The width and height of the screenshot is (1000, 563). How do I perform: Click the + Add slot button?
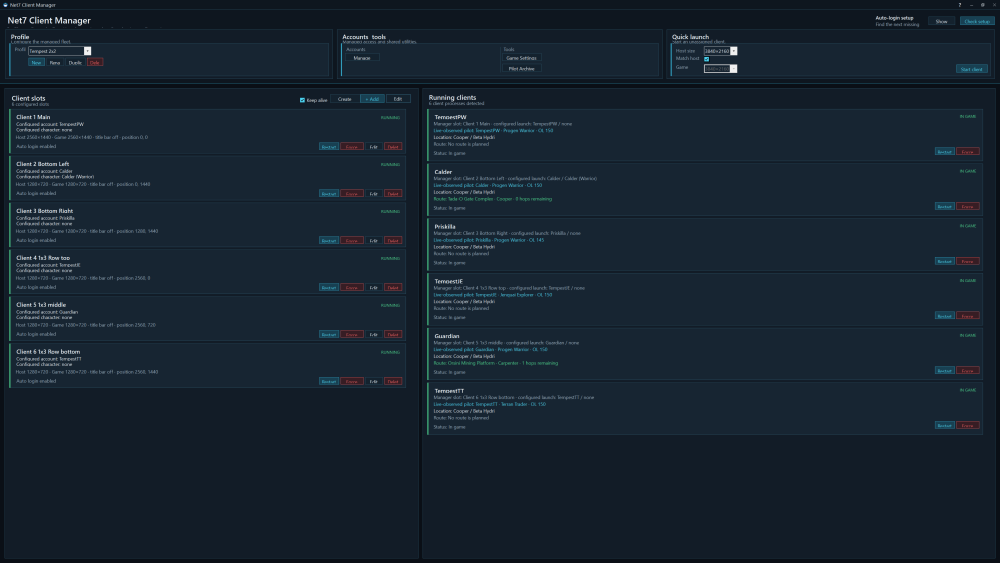point(372,99)
